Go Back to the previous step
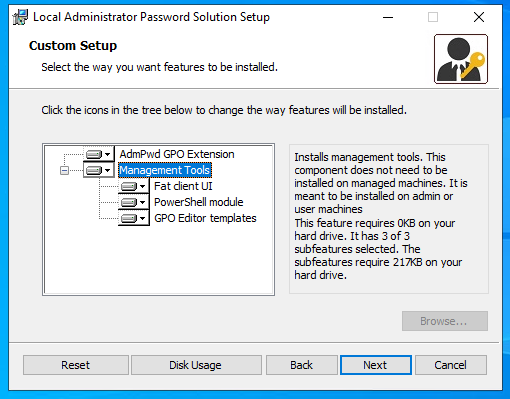 coord(302,365)
